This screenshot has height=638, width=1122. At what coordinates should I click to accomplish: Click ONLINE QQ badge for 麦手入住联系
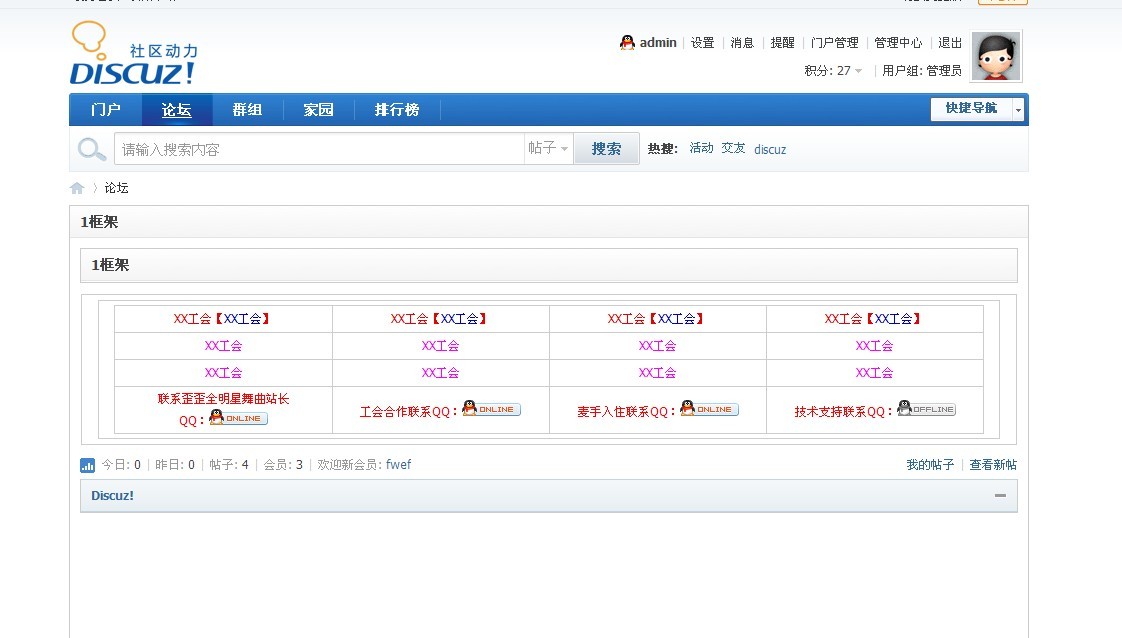[x=709, y=408]
